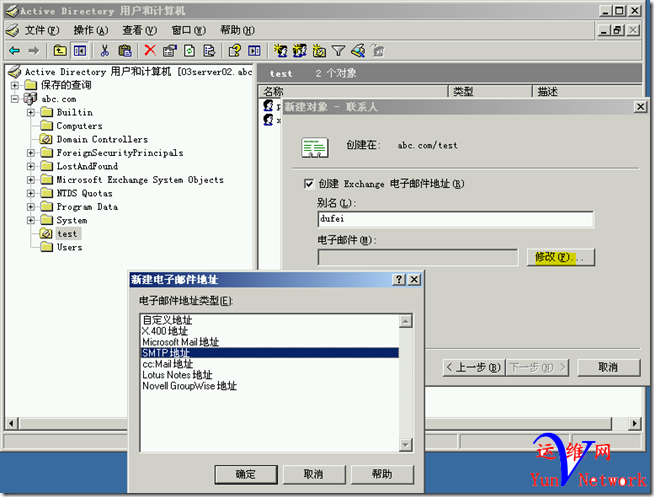This screenshot has height=497, width=654.
Task: Click the create new organizational unit icon
Action: pos(319,51)
